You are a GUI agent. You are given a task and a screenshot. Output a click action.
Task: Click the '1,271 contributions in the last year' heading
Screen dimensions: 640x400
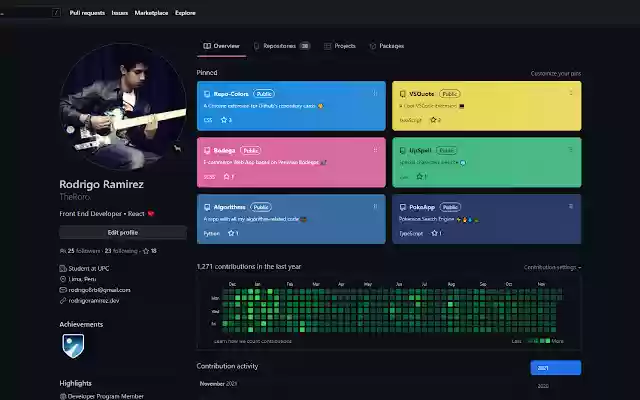[x=249, y=267]
